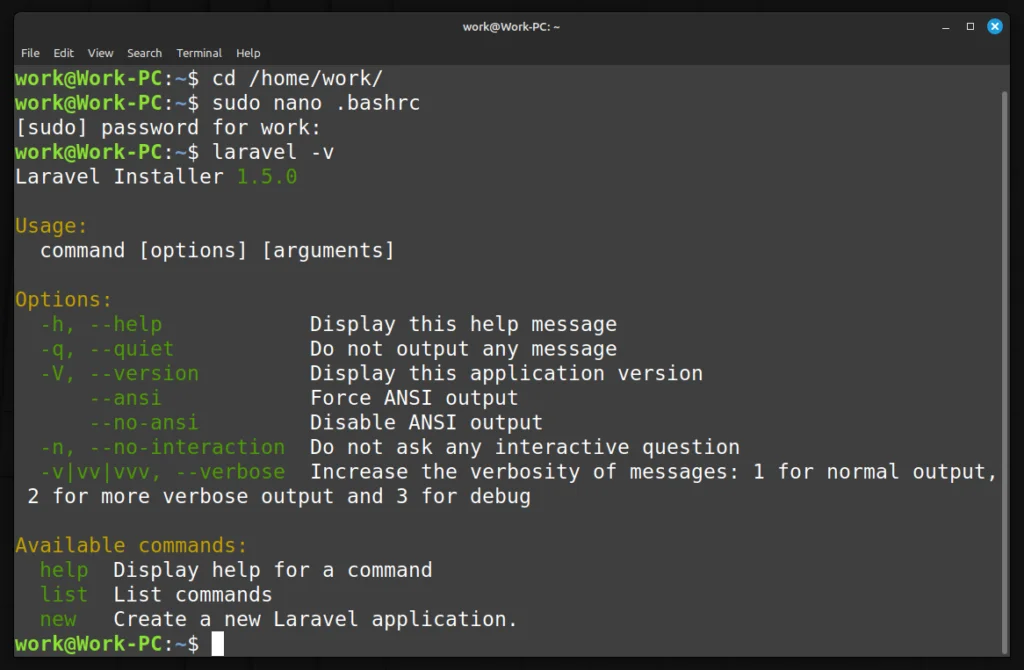1024x670 pixels.
Task: Click the 'cd /home/work/' command text
Action: point(297,78)
